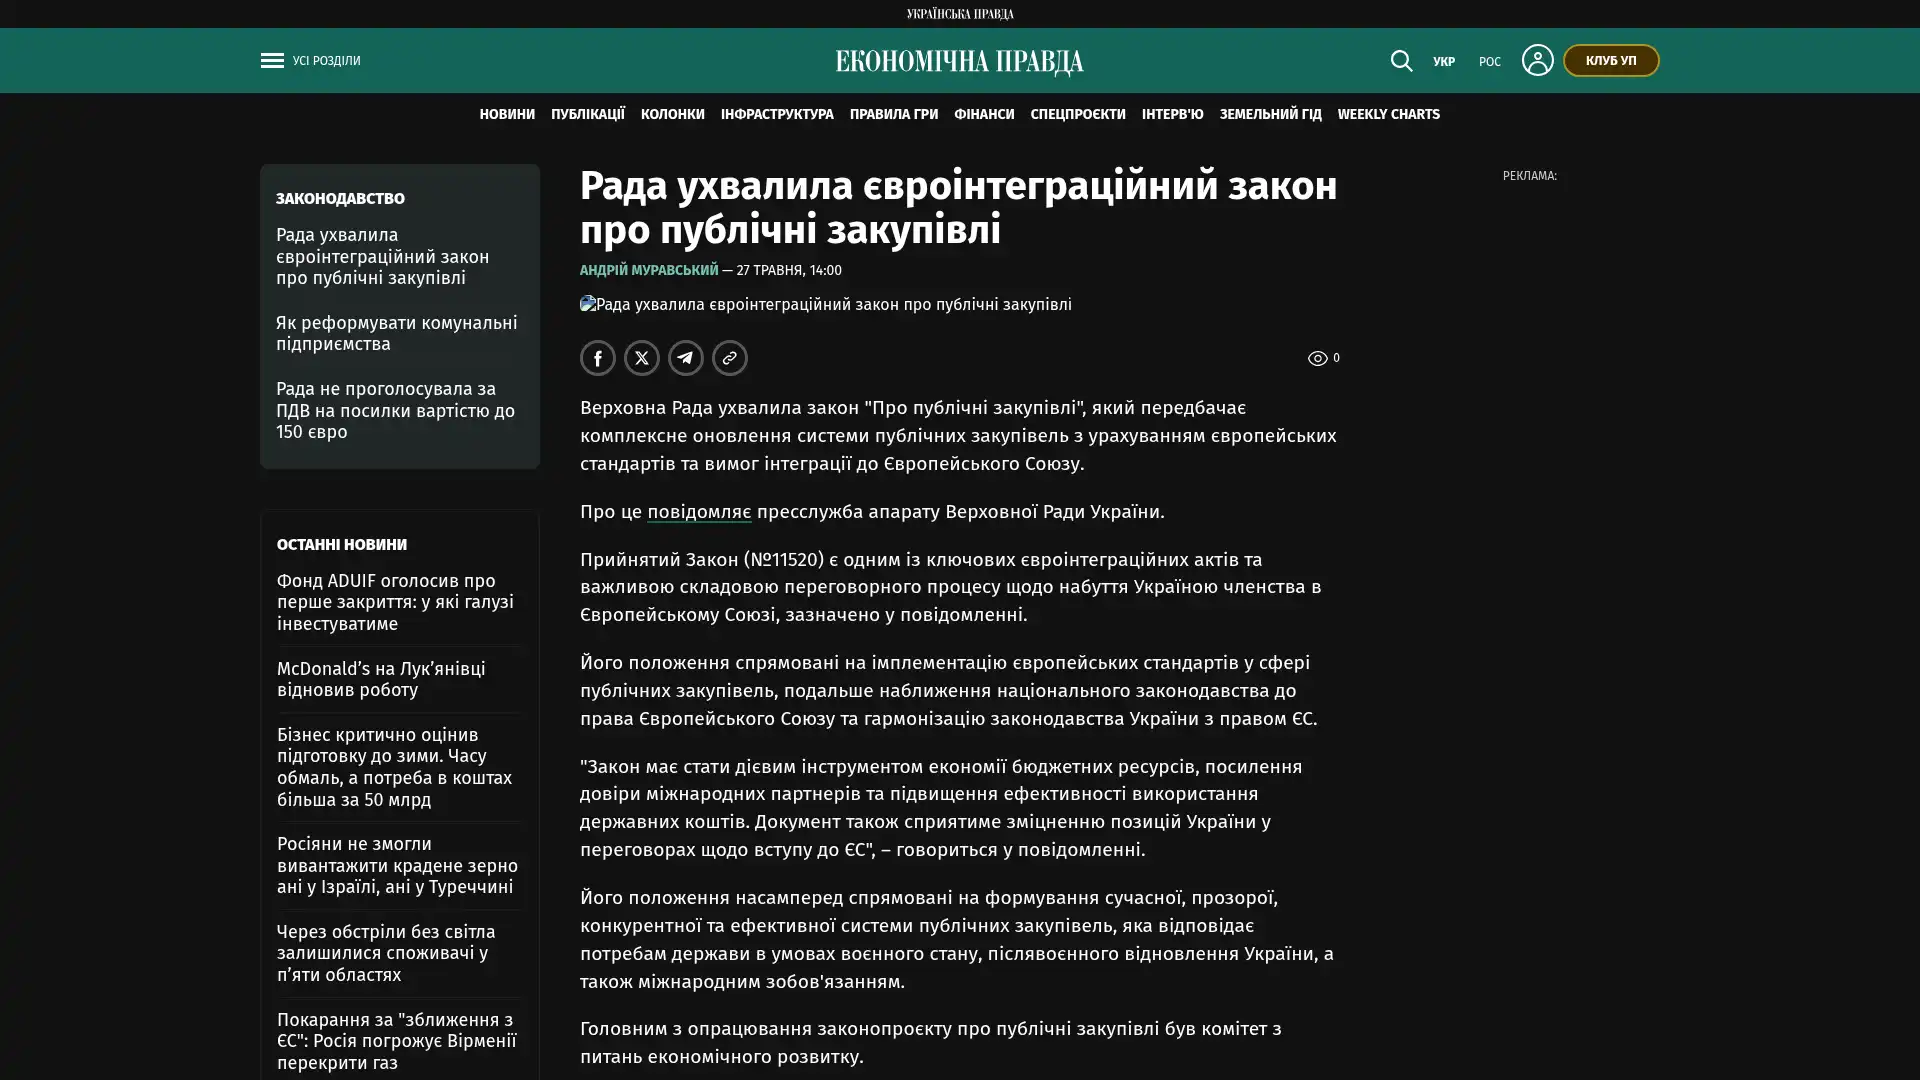Viewport: 1920px width, 1080px height.
Task: Click the views counter eye icon
Action: [x=1317, y=358]
